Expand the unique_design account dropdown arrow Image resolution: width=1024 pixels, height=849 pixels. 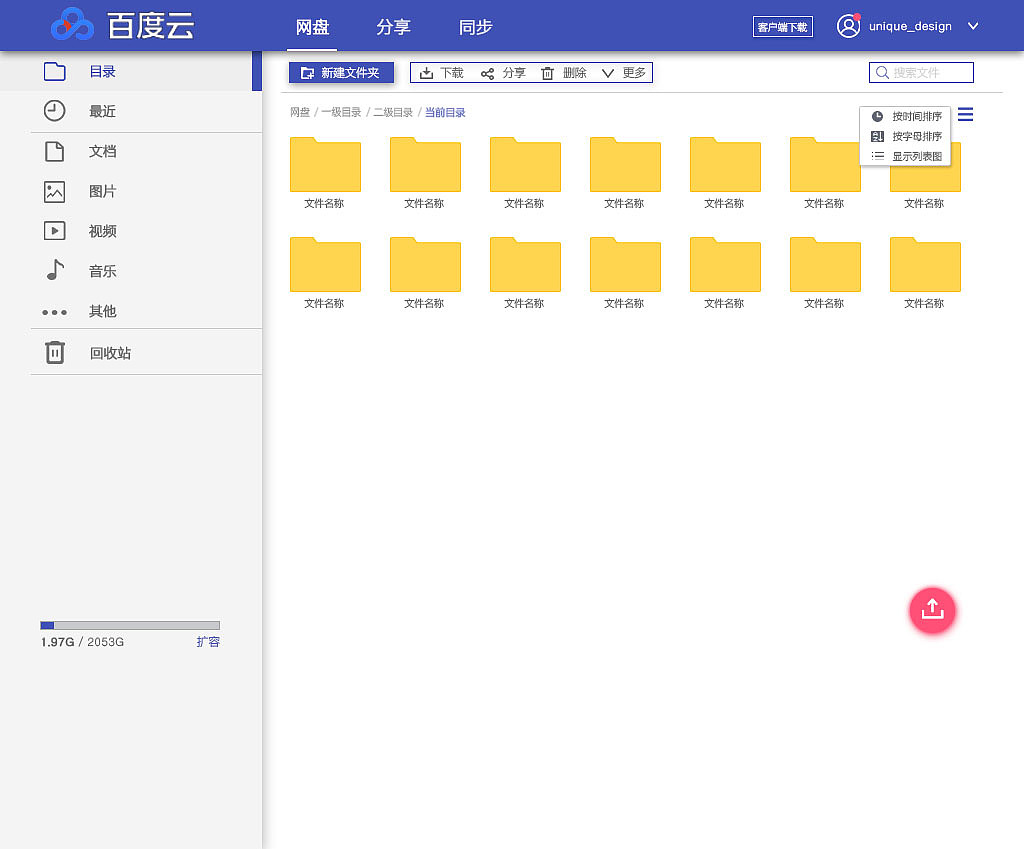click(973, 26)
